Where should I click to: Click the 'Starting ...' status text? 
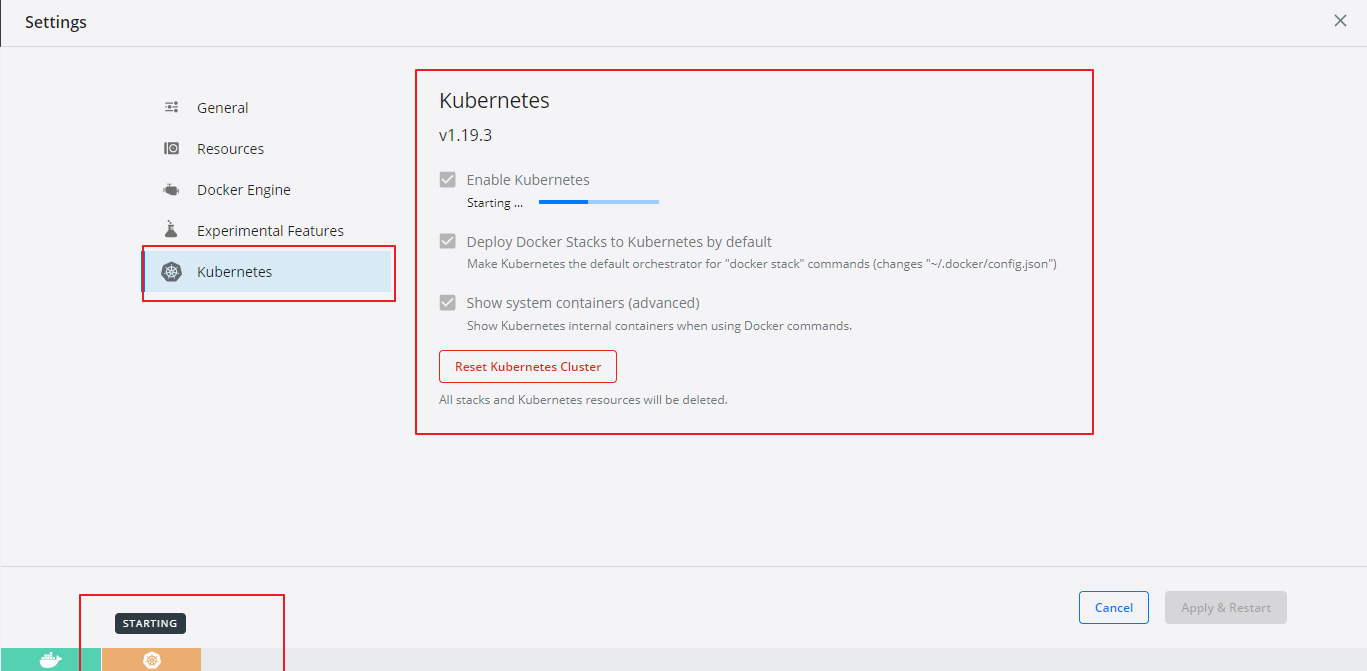495,203
